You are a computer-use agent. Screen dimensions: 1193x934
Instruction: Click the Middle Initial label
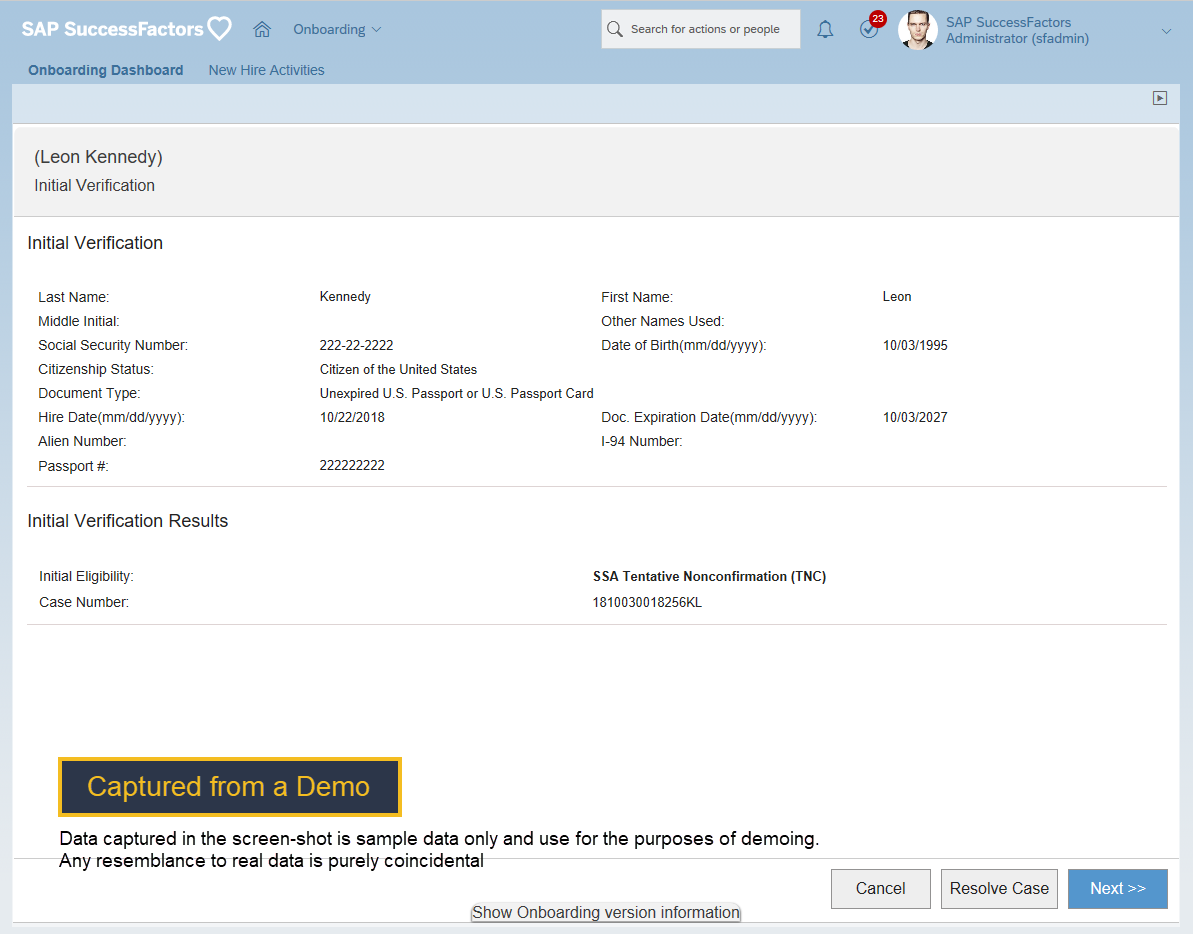coord(79,321)
